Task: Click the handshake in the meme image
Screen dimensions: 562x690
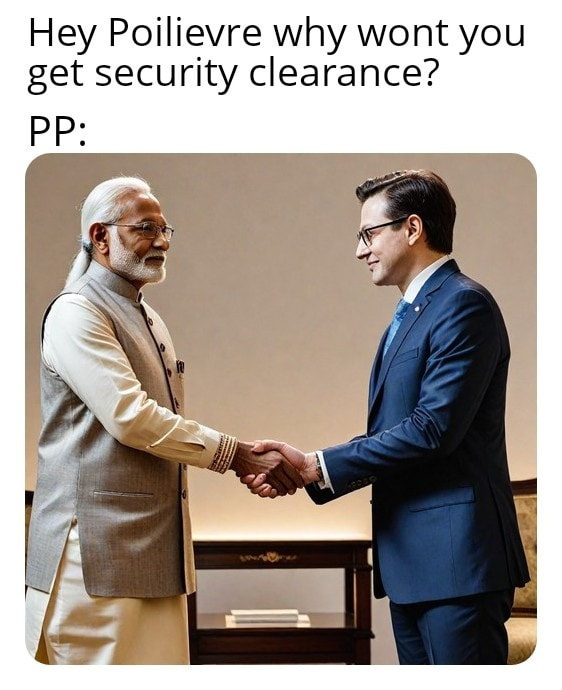Action: [x=272, y=467]
